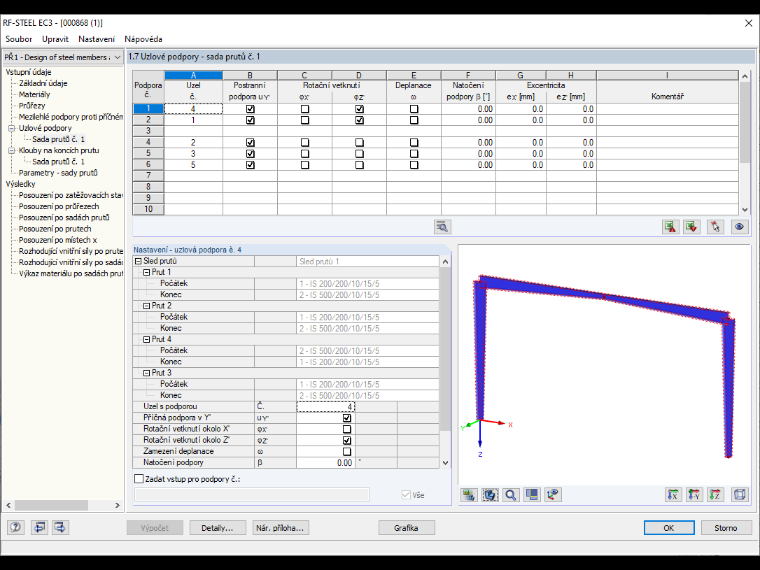Click the magnifier zoom icon below the model
Screen dimensions: 760x570
point(511,495)
